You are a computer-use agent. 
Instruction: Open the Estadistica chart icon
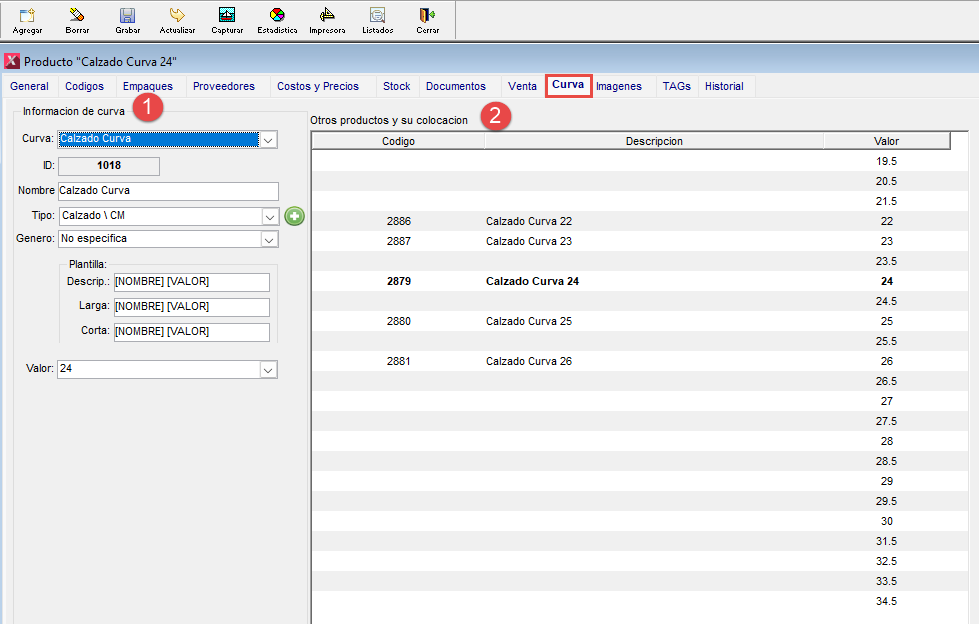click(277, 16)
